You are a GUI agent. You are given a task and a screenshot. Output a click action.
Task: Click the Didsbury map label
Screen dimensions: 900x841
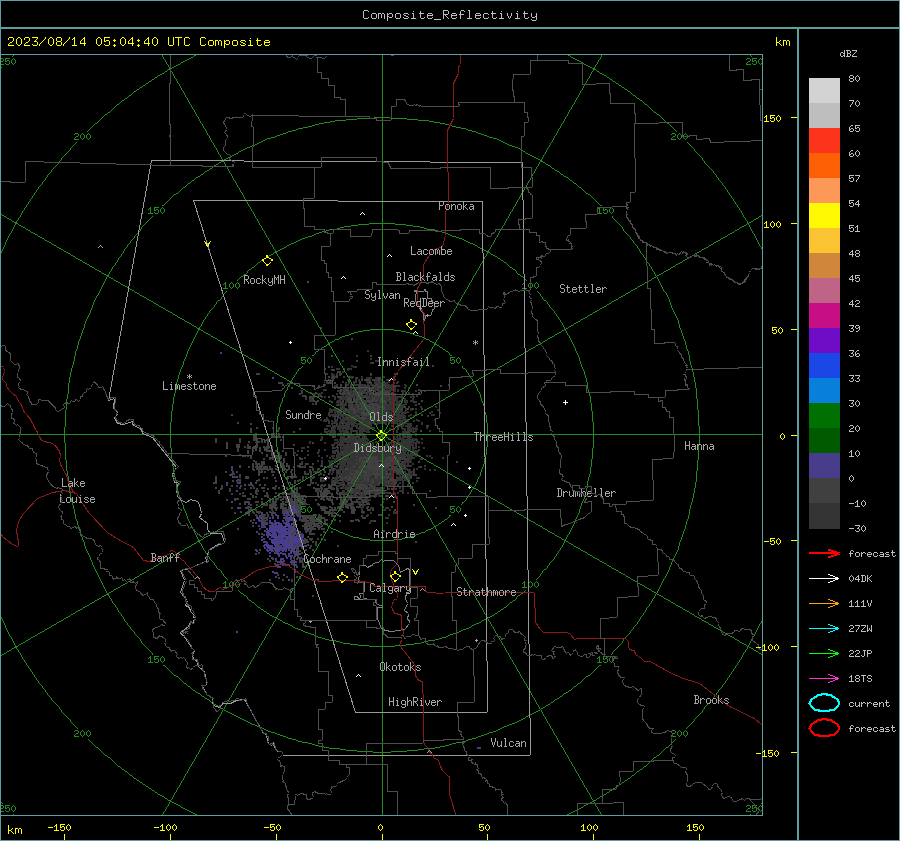pyautogui.click(x=377, y=448)
